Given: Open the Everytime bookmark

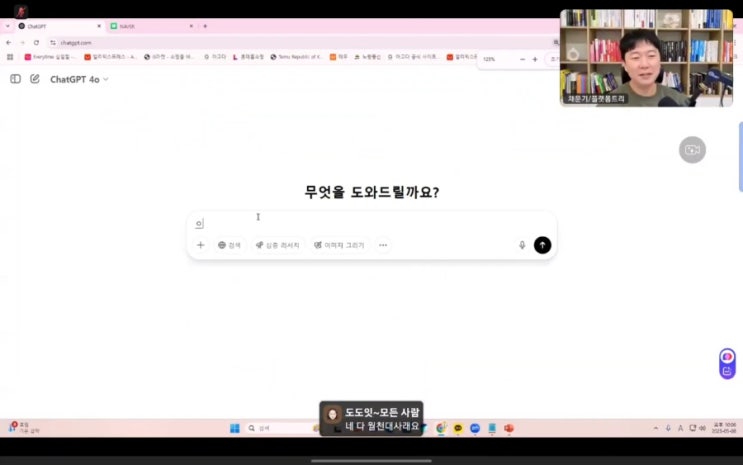Looking at the screenshot, I should [51, 57].
